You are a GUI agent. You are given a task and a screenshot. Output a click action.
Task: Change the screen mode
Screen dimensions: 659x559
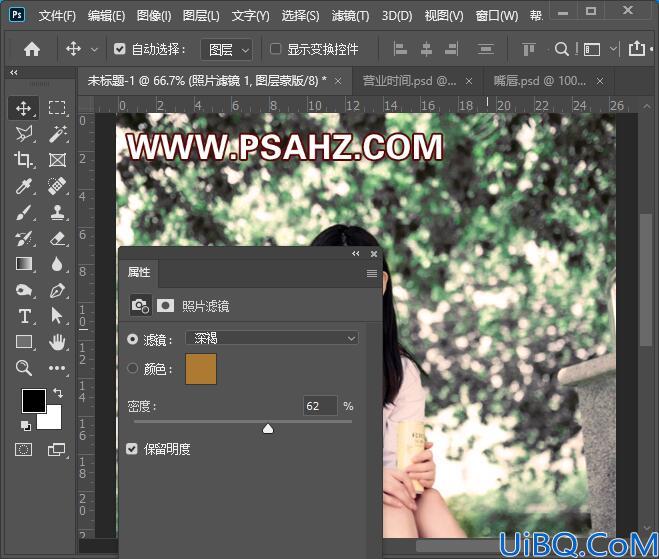pyautogui.click(x=57, y=449)
